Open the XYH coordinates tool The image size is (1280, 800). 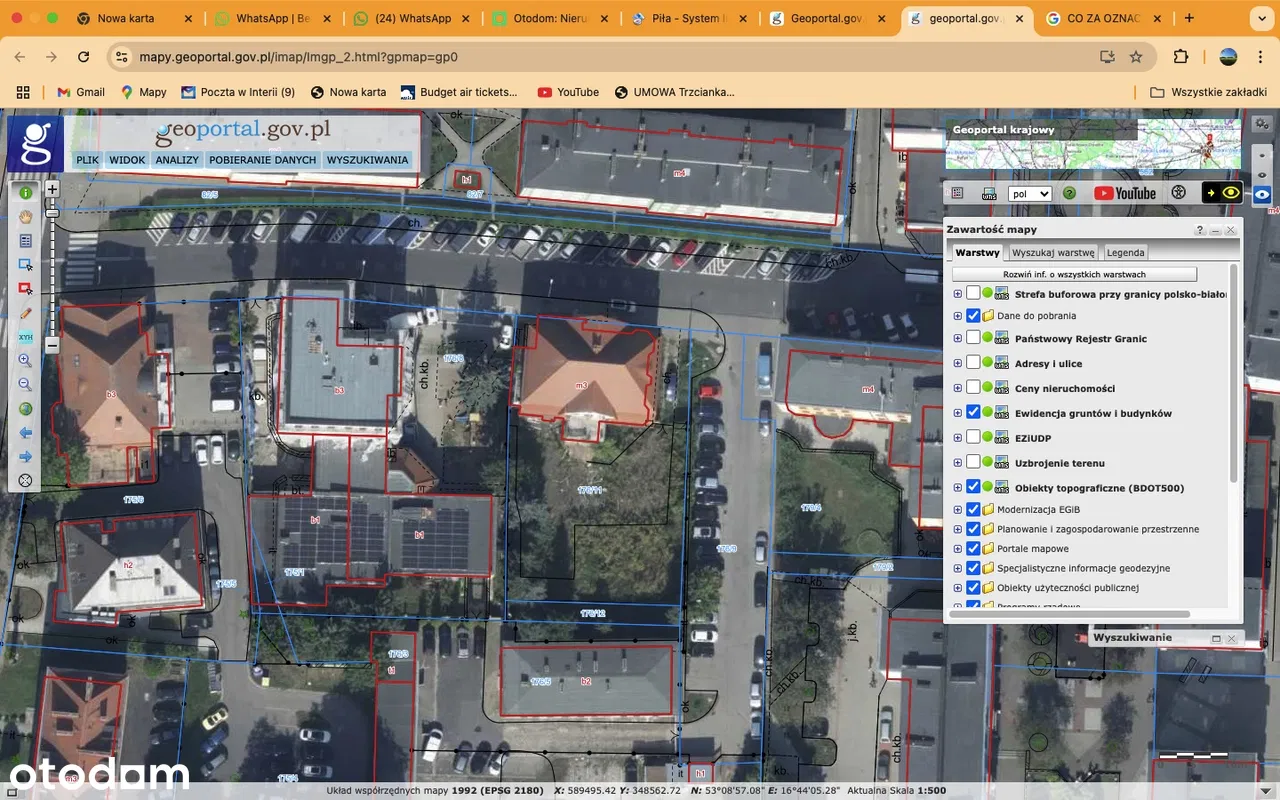coord(25,337)
